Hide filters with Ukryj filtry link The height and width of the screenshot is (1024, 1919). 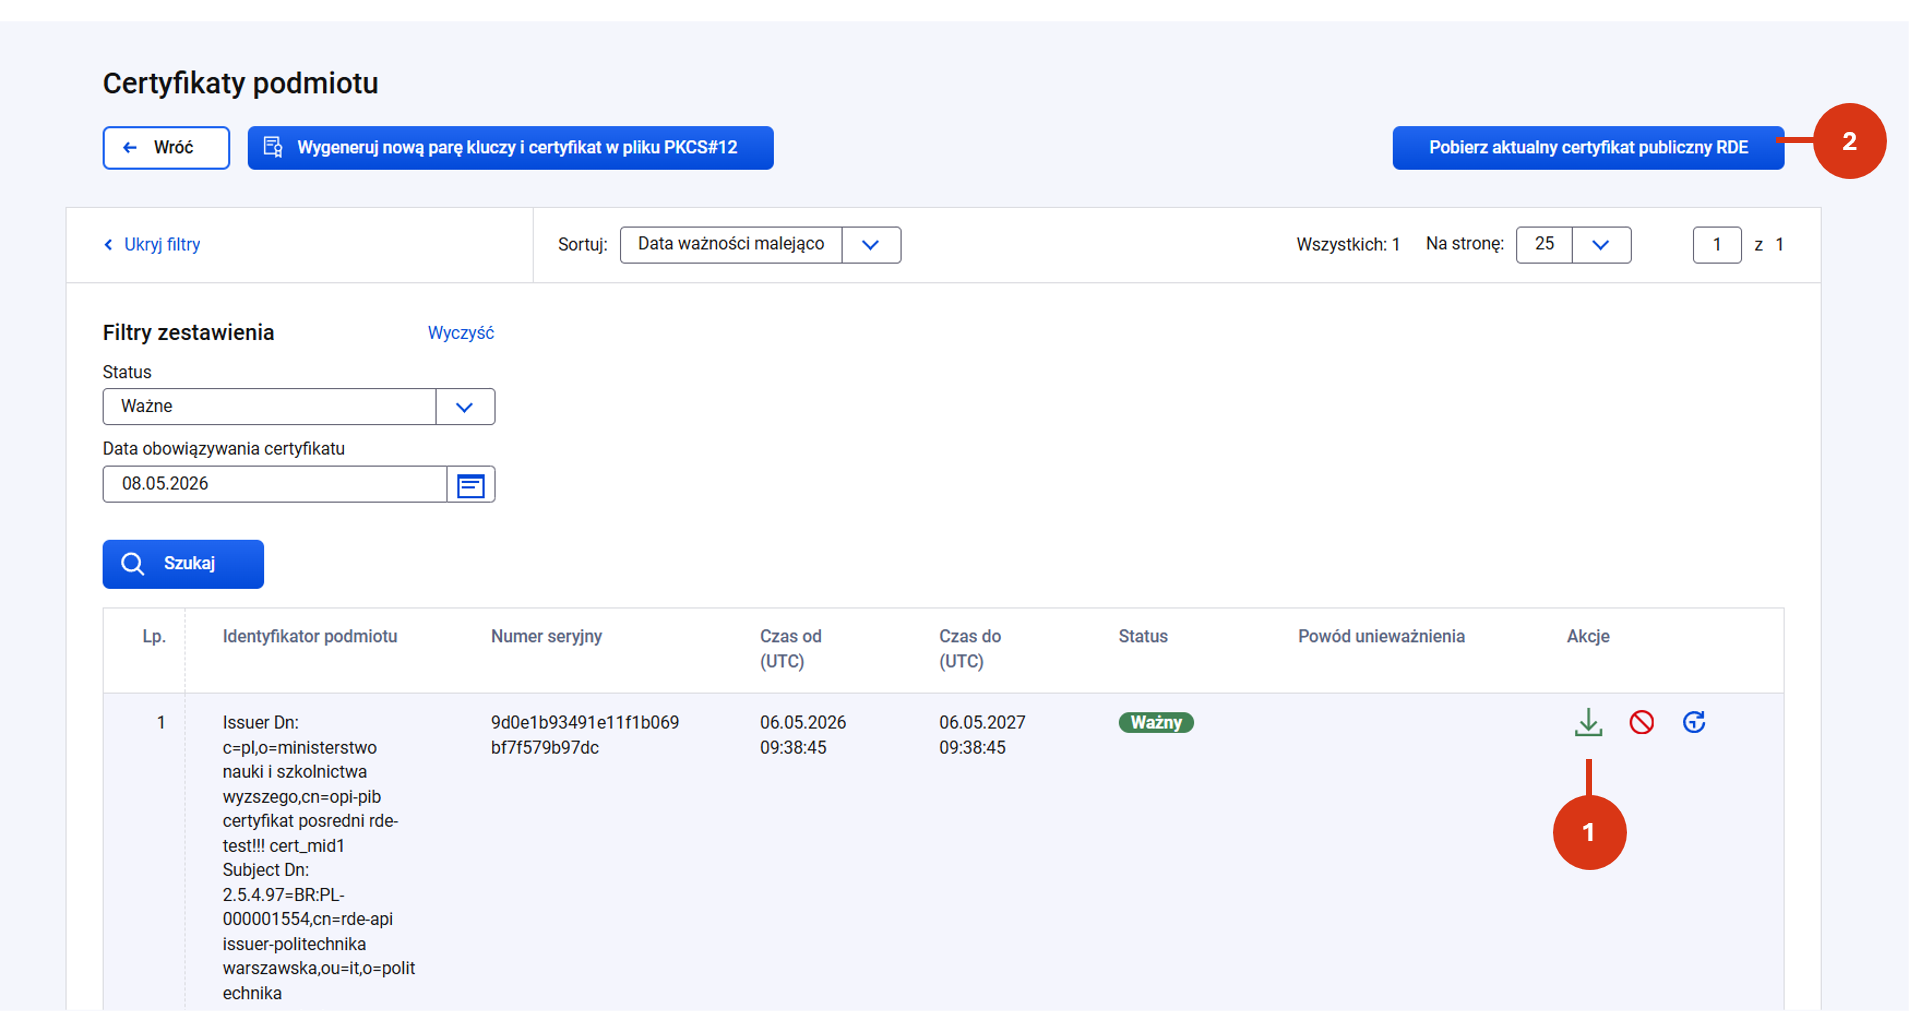[x=152, y=245]
